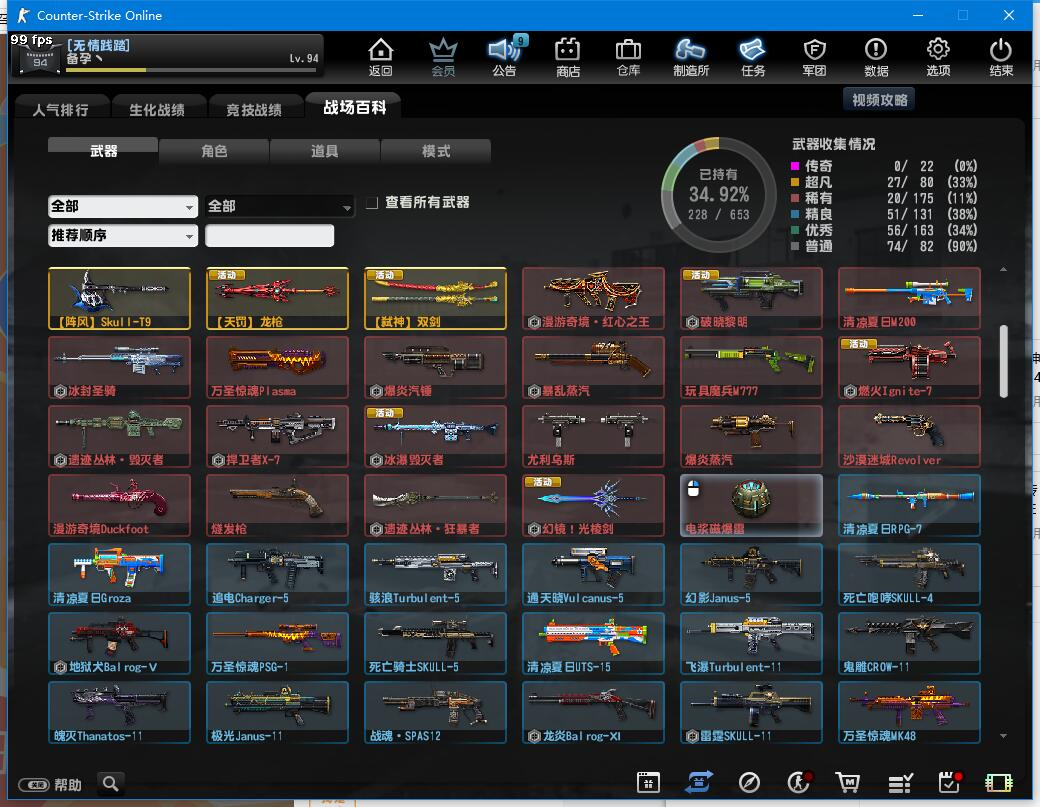This screenshot has width=1040, height=807.
Task: Select the 道具 sub-tab
Action: pos(324,151)
